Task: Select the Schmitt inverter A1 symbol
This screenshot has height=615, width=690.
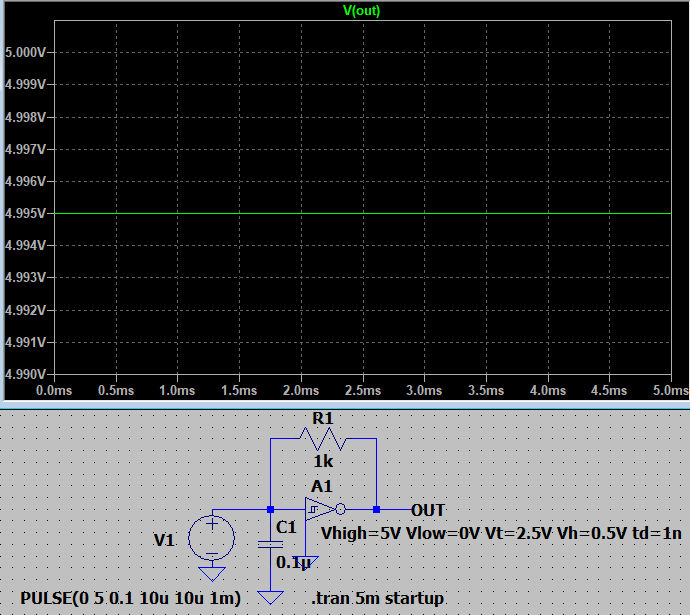Action: click(323, 509)
